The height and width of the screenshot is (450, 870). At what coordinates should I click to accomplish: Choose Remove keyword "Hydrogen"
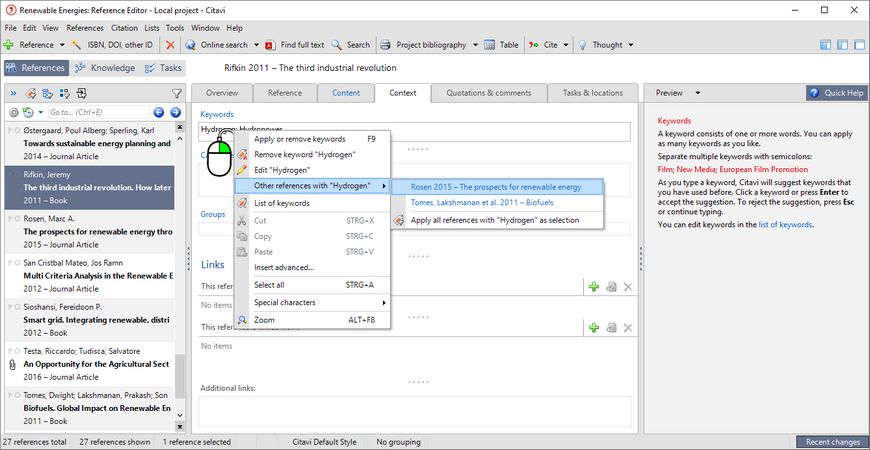(312, 154)
